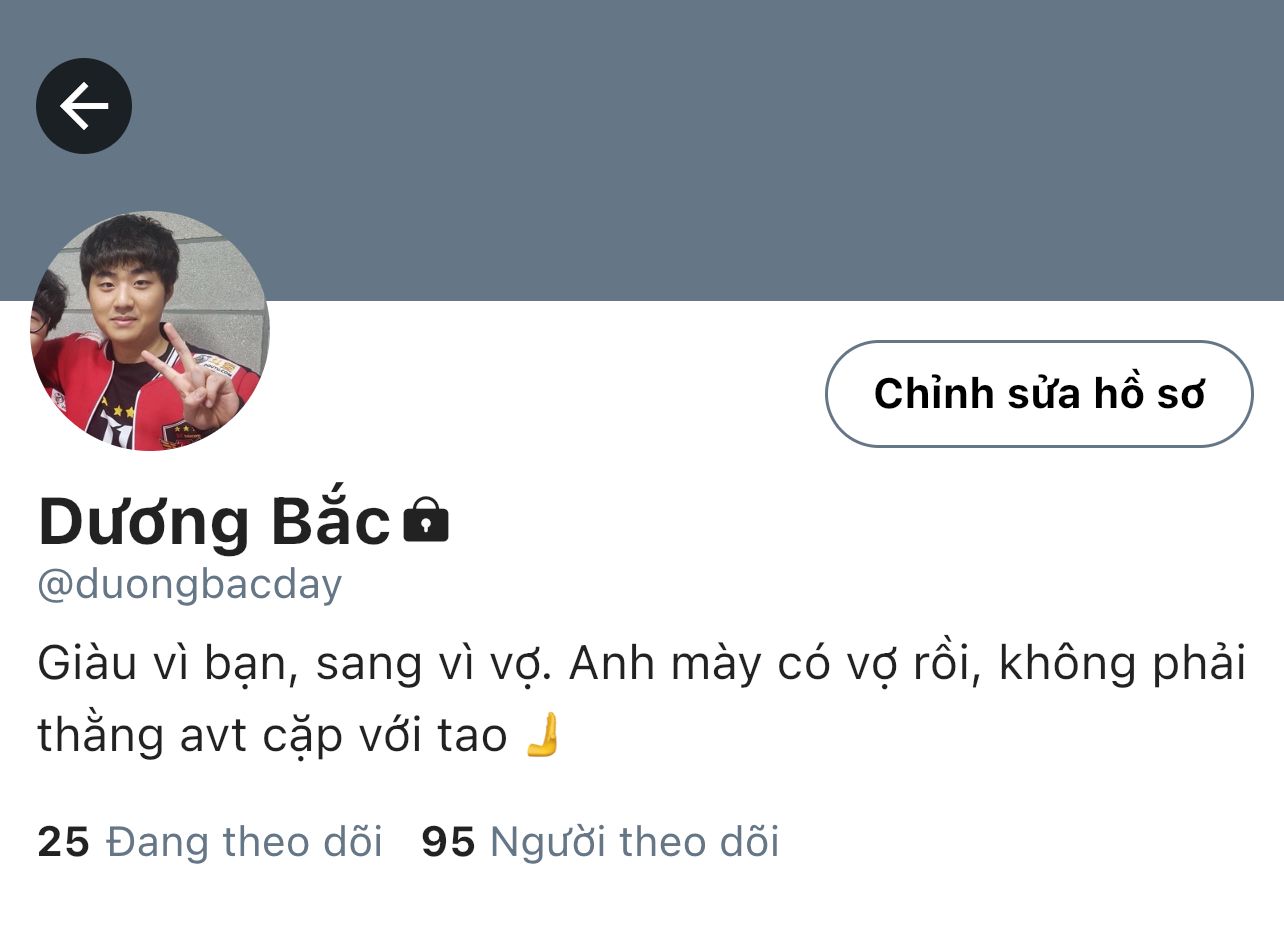Image resolution: width=1284 pixels, height=949 pixels.
Task: Select the display name Dương Bắc
Action: (x=214, y=521)
